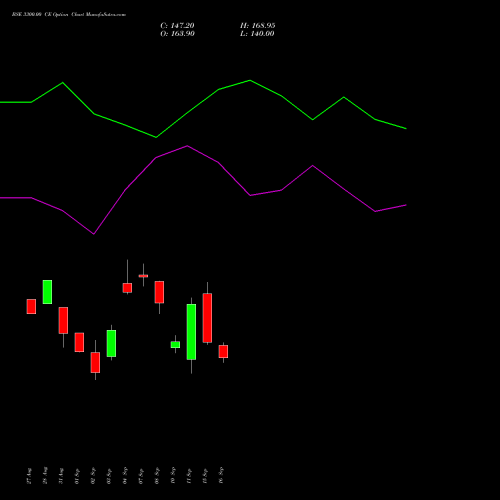Select the 27 Aug red candlestick

(31, 306)
